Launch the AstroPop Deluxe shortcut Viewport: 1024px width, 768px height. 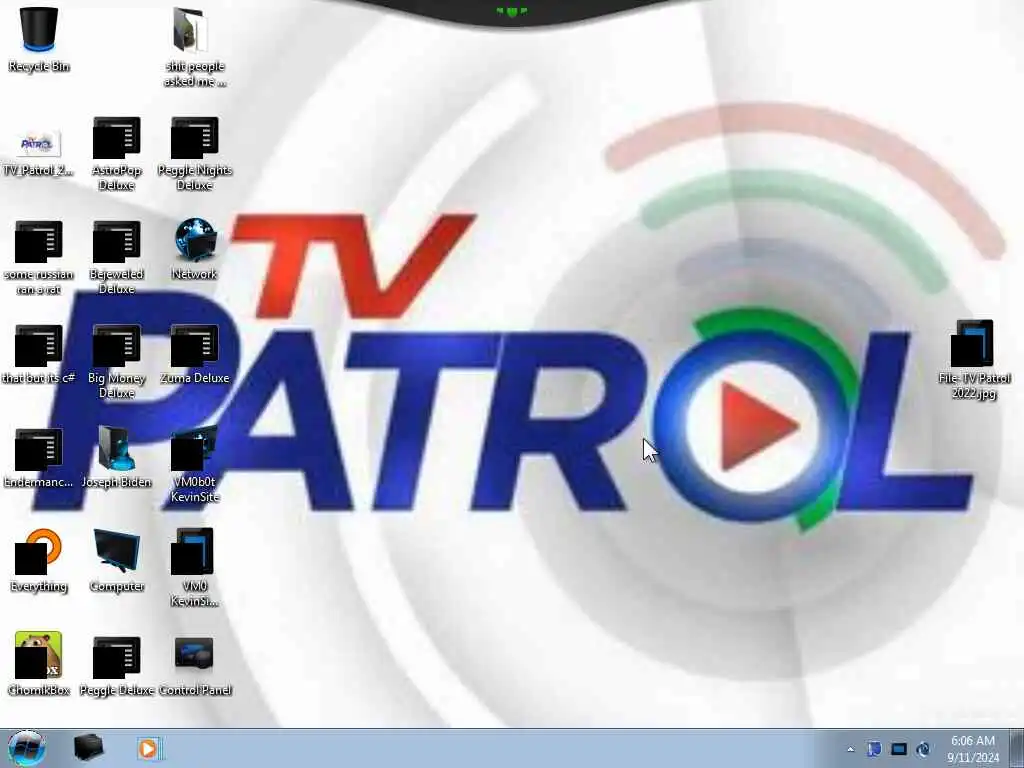[x=116, y=153]
